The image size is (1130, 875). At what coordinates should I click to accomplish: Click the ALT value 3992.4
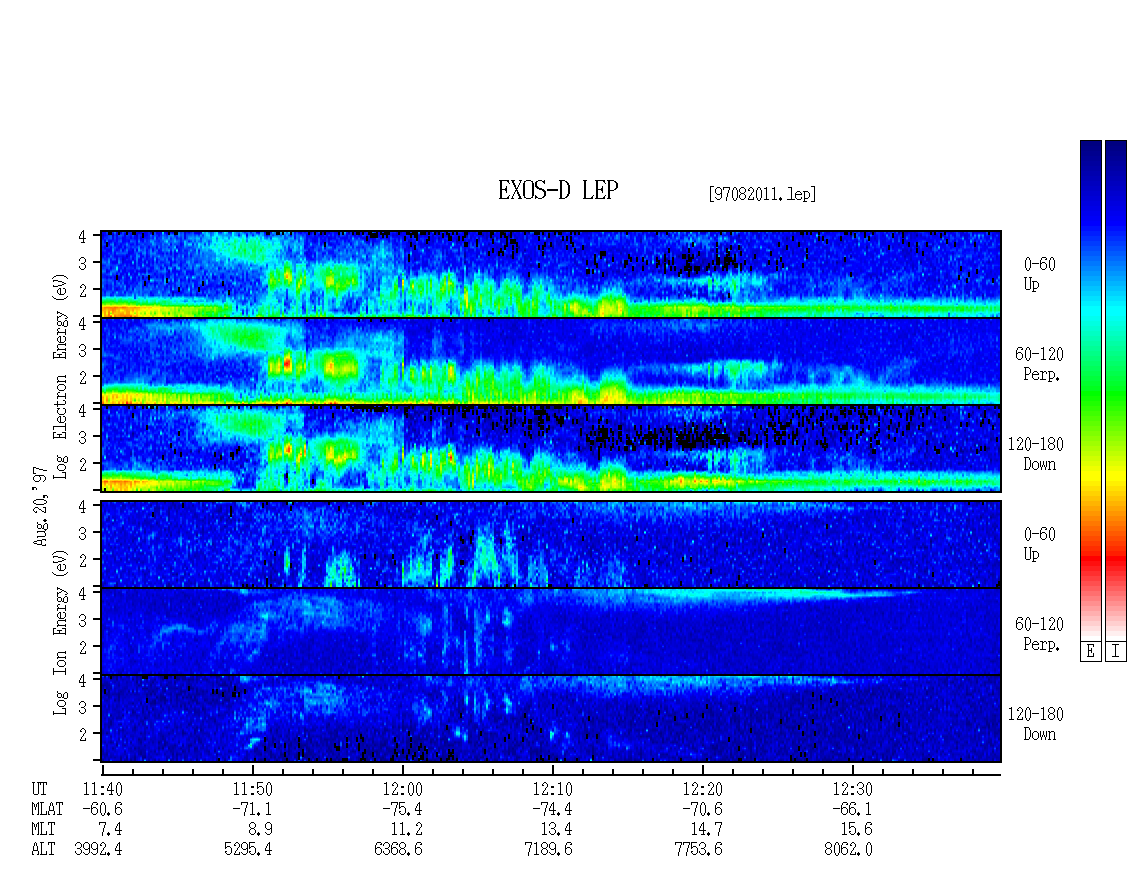(x=99, y=849)
